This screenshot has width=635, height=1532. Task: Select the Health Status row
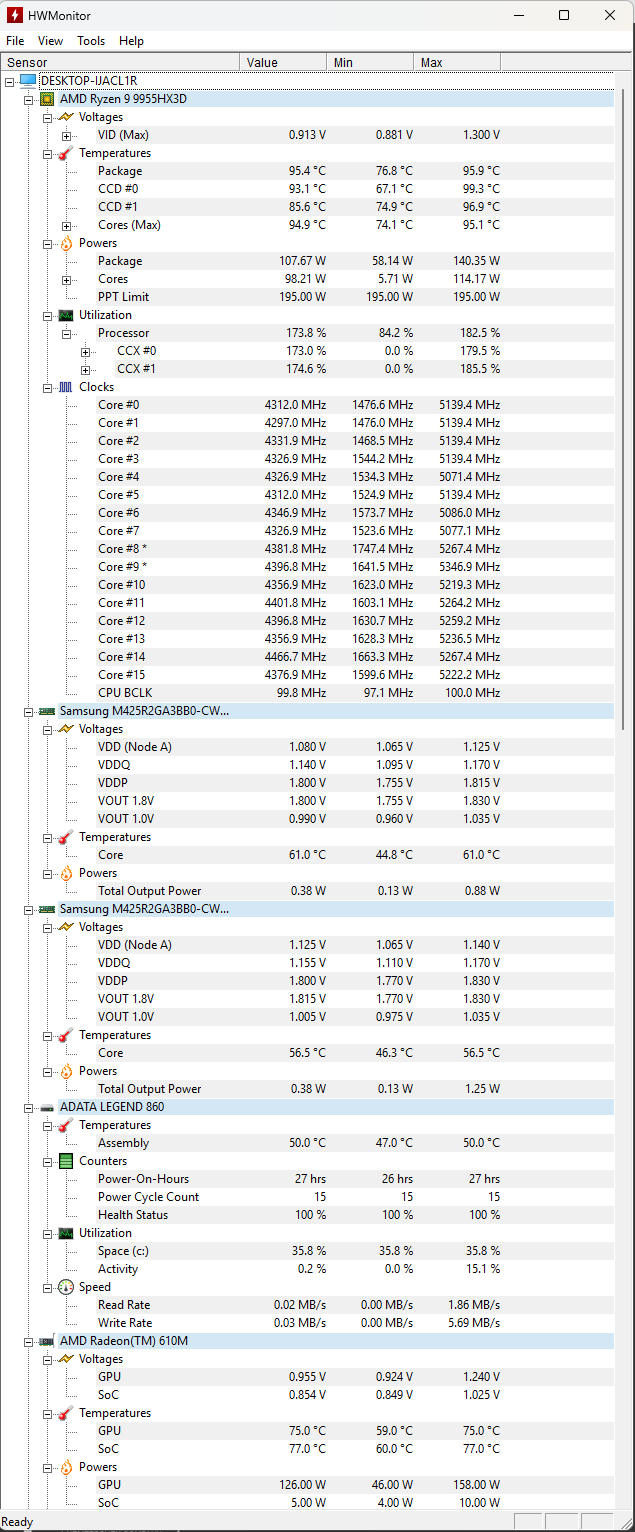click(307, 1215)
